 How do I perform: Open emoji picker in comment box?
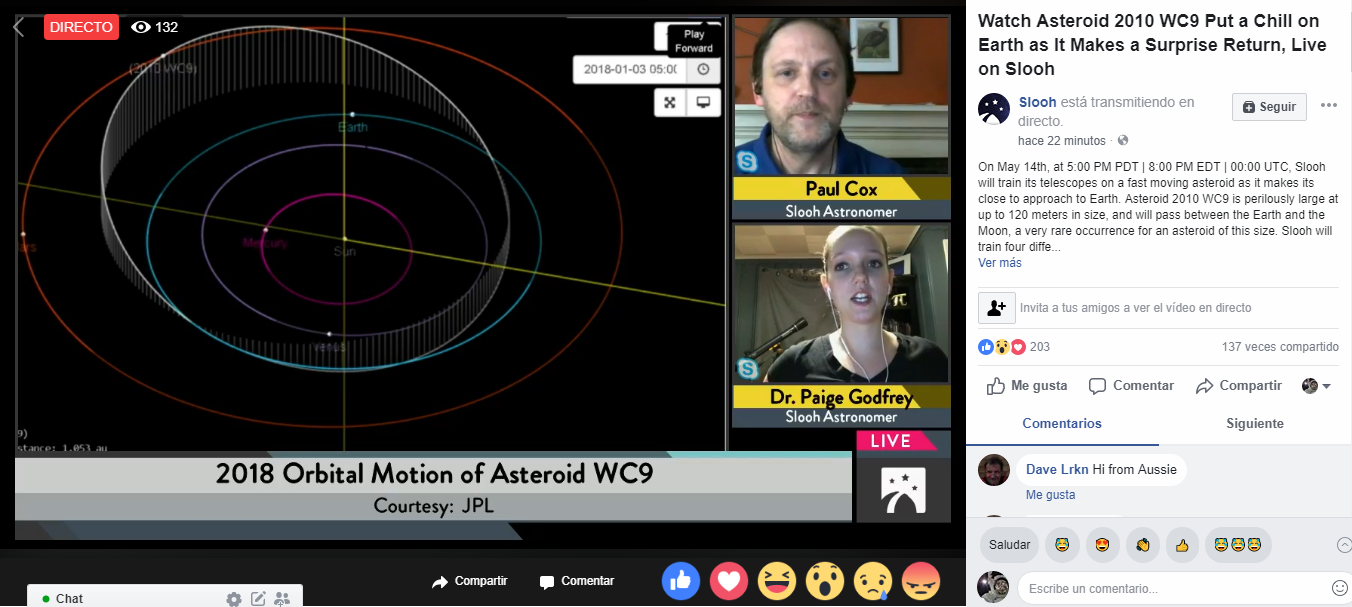point(1339,588)
